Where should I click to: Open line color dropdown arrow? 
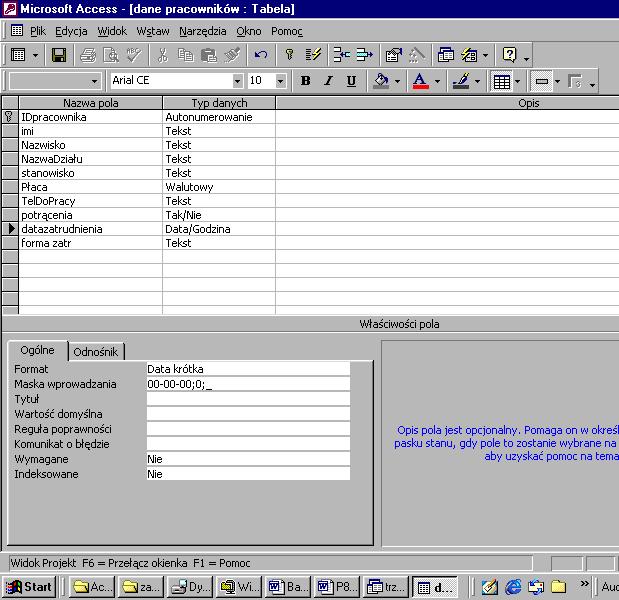click(478, 81)
